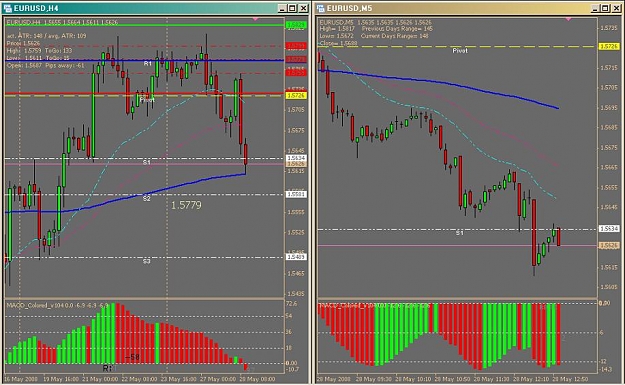
Task: Select the Pivot label in H4 chart
Action: click(147, 100)
